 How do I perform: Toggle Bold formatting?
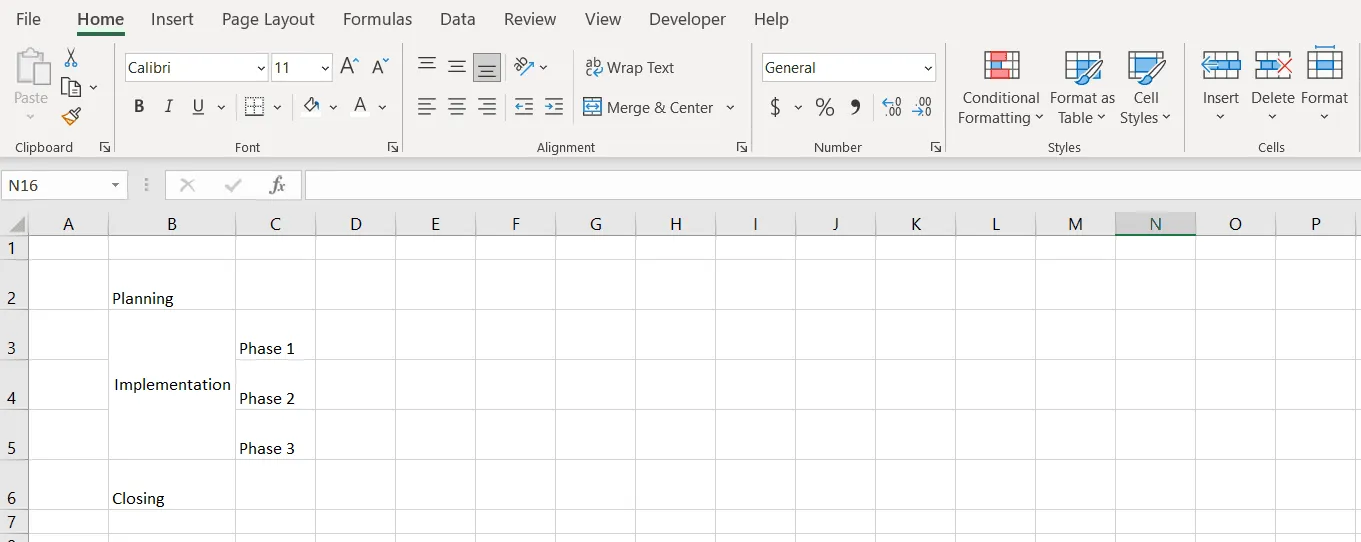point(139,107)
